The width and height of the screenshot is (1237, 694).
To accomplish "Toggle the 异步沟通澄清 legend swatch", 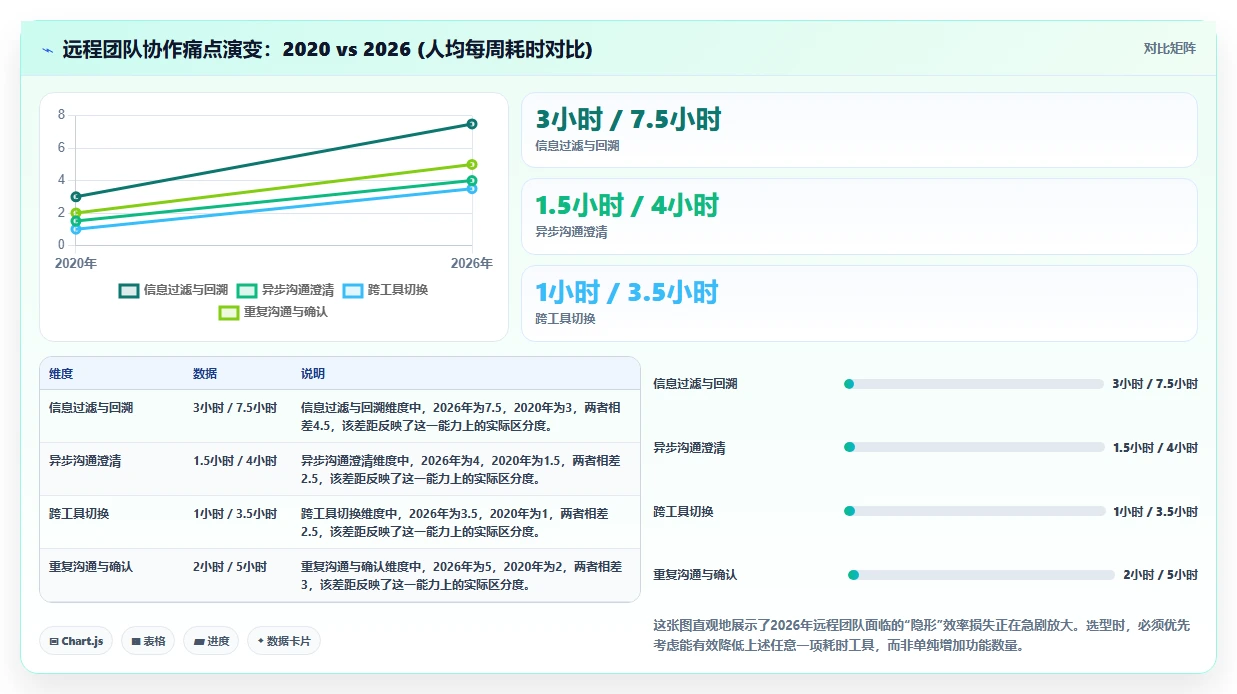I will point(247,290).
